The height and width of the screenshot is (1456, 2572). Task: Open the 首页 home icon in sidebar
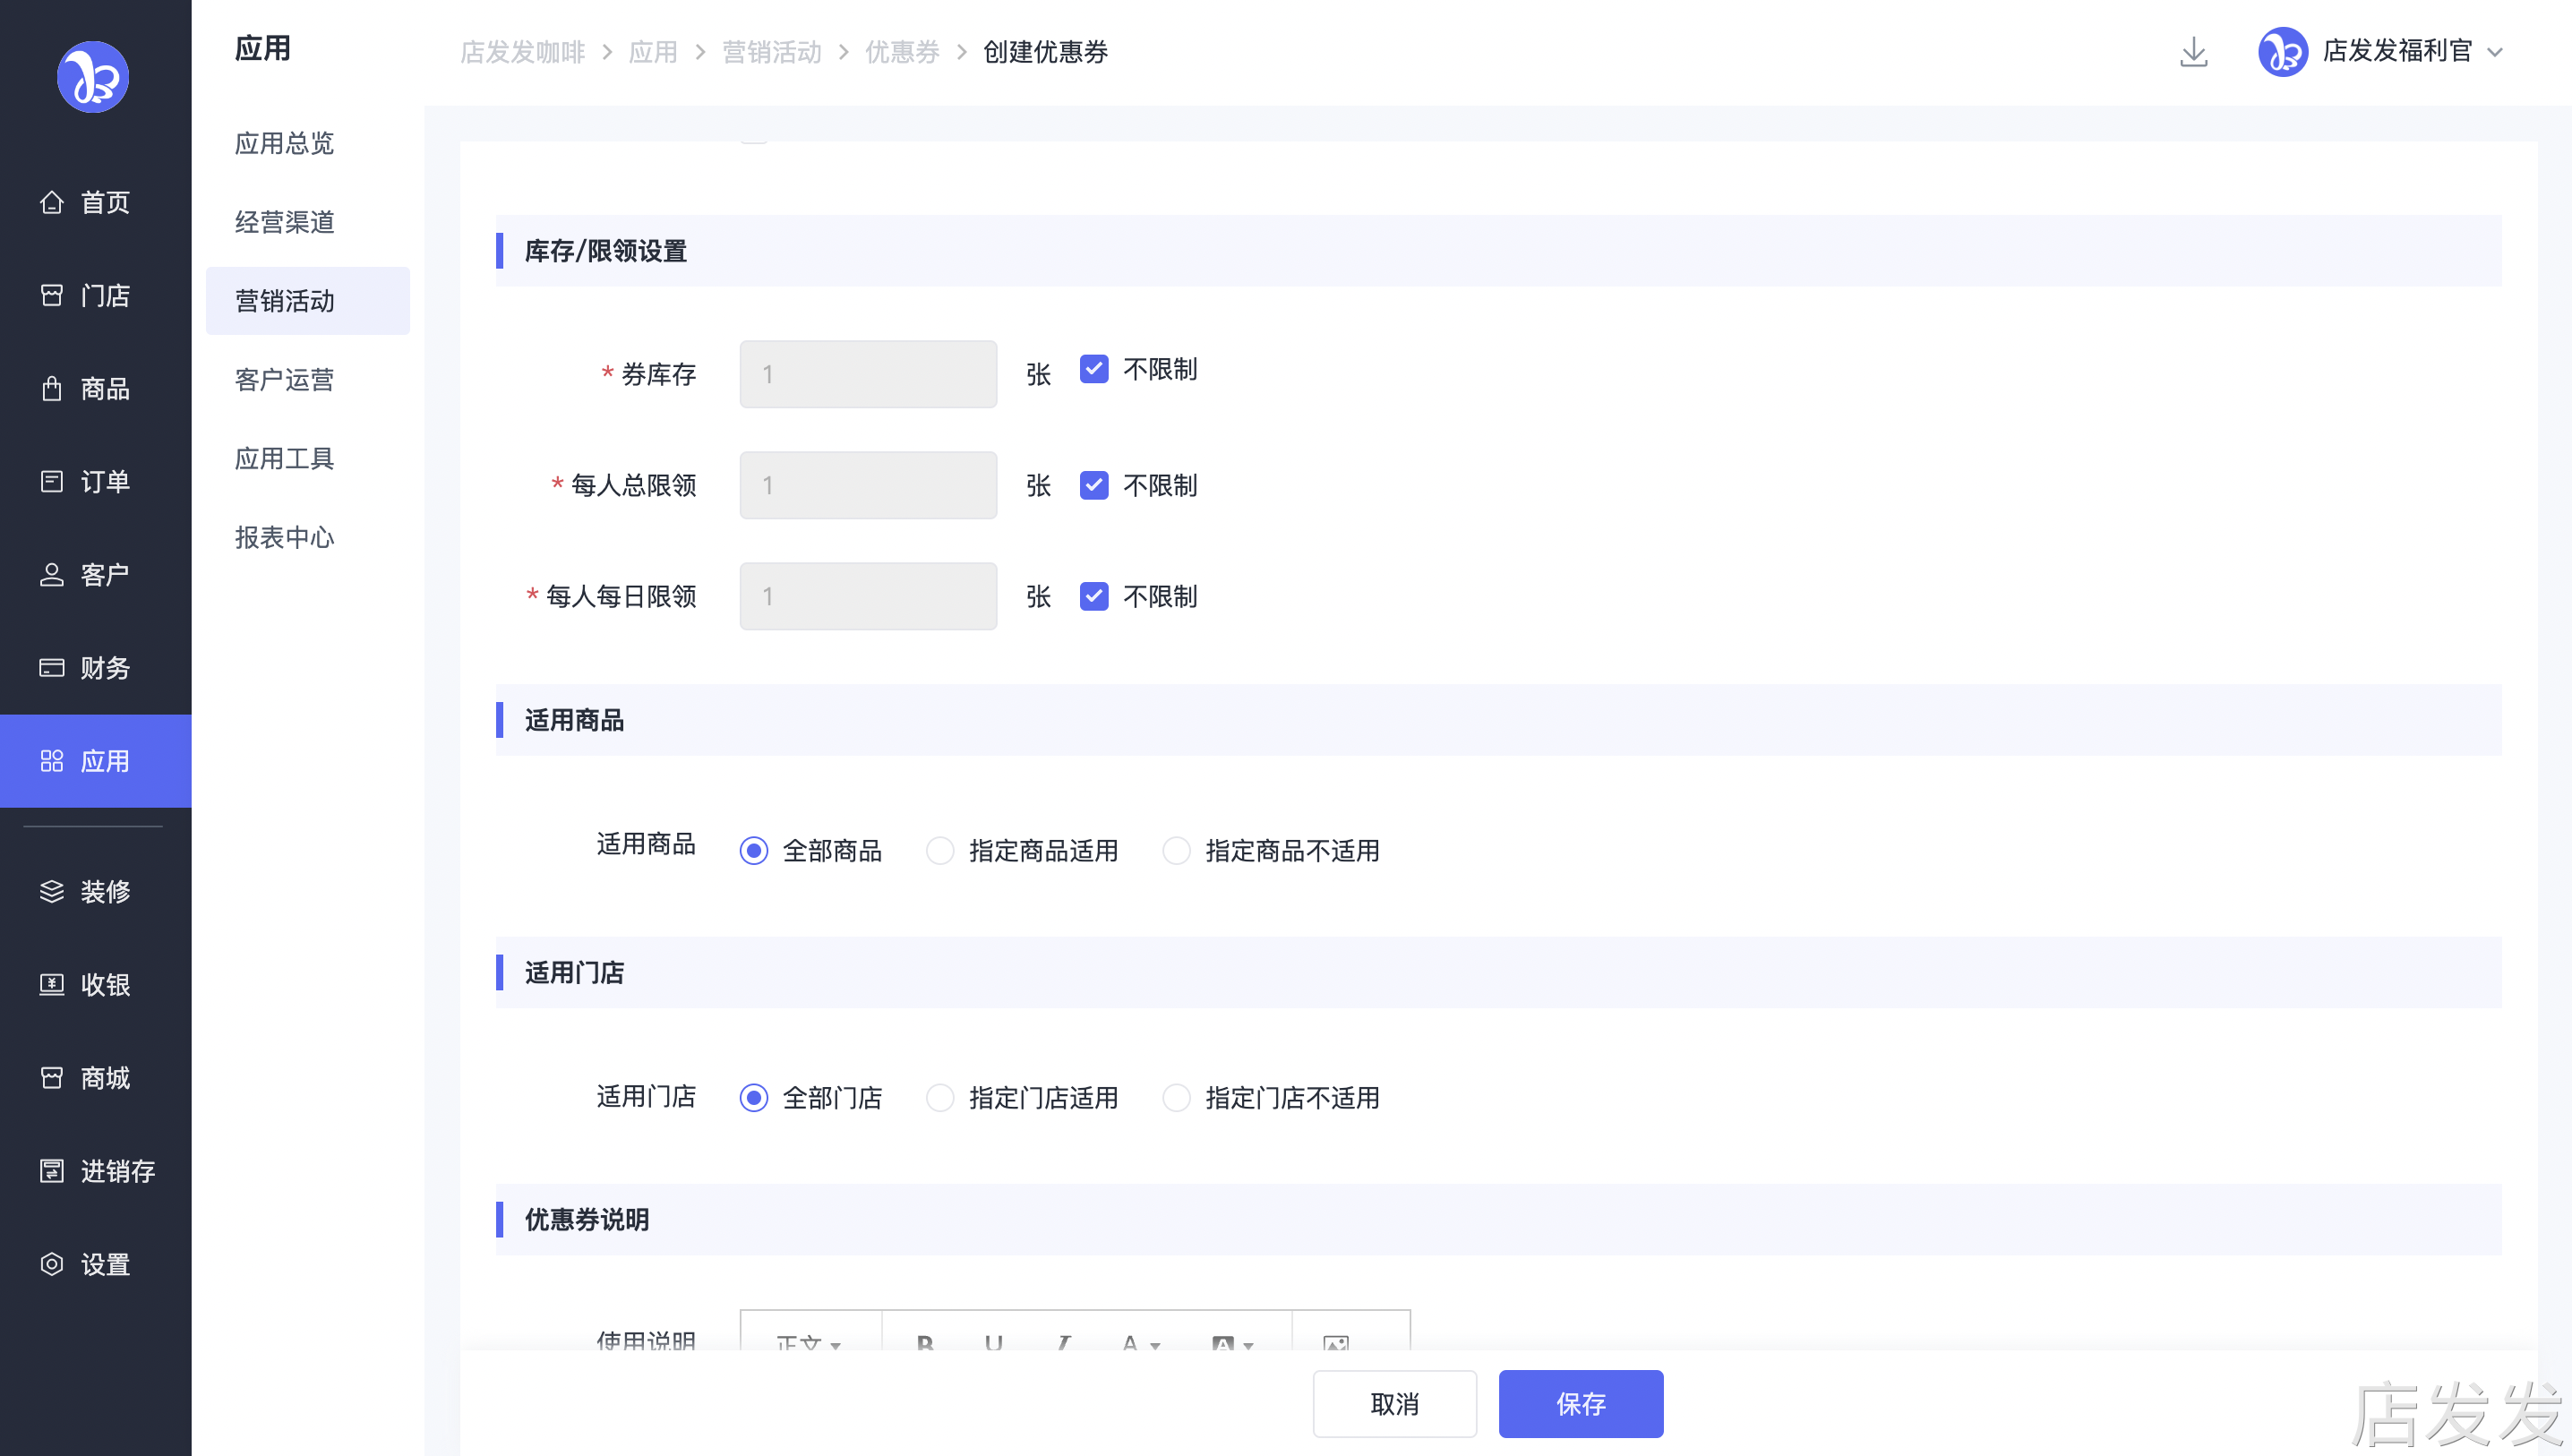click(x=52, y=203)
